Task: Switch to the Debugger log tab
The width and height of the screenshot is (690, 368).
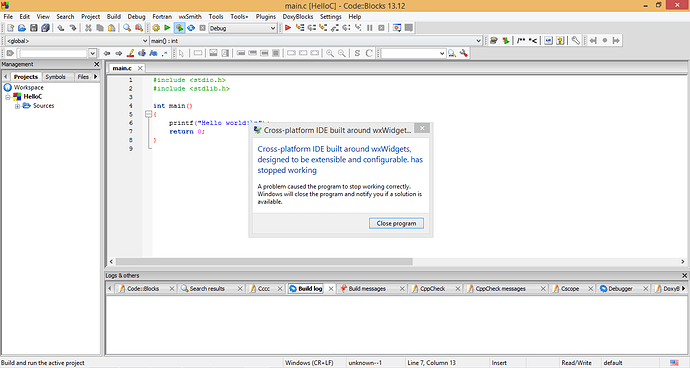Action: (620, 289)
